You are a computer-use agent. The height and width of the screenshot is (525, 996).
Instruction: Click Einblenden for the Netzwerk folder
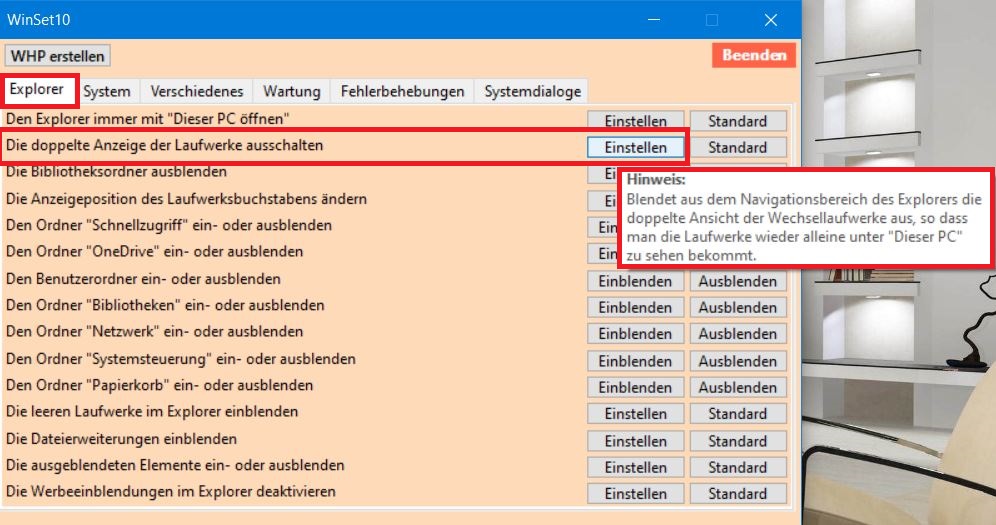coord(635,334)
